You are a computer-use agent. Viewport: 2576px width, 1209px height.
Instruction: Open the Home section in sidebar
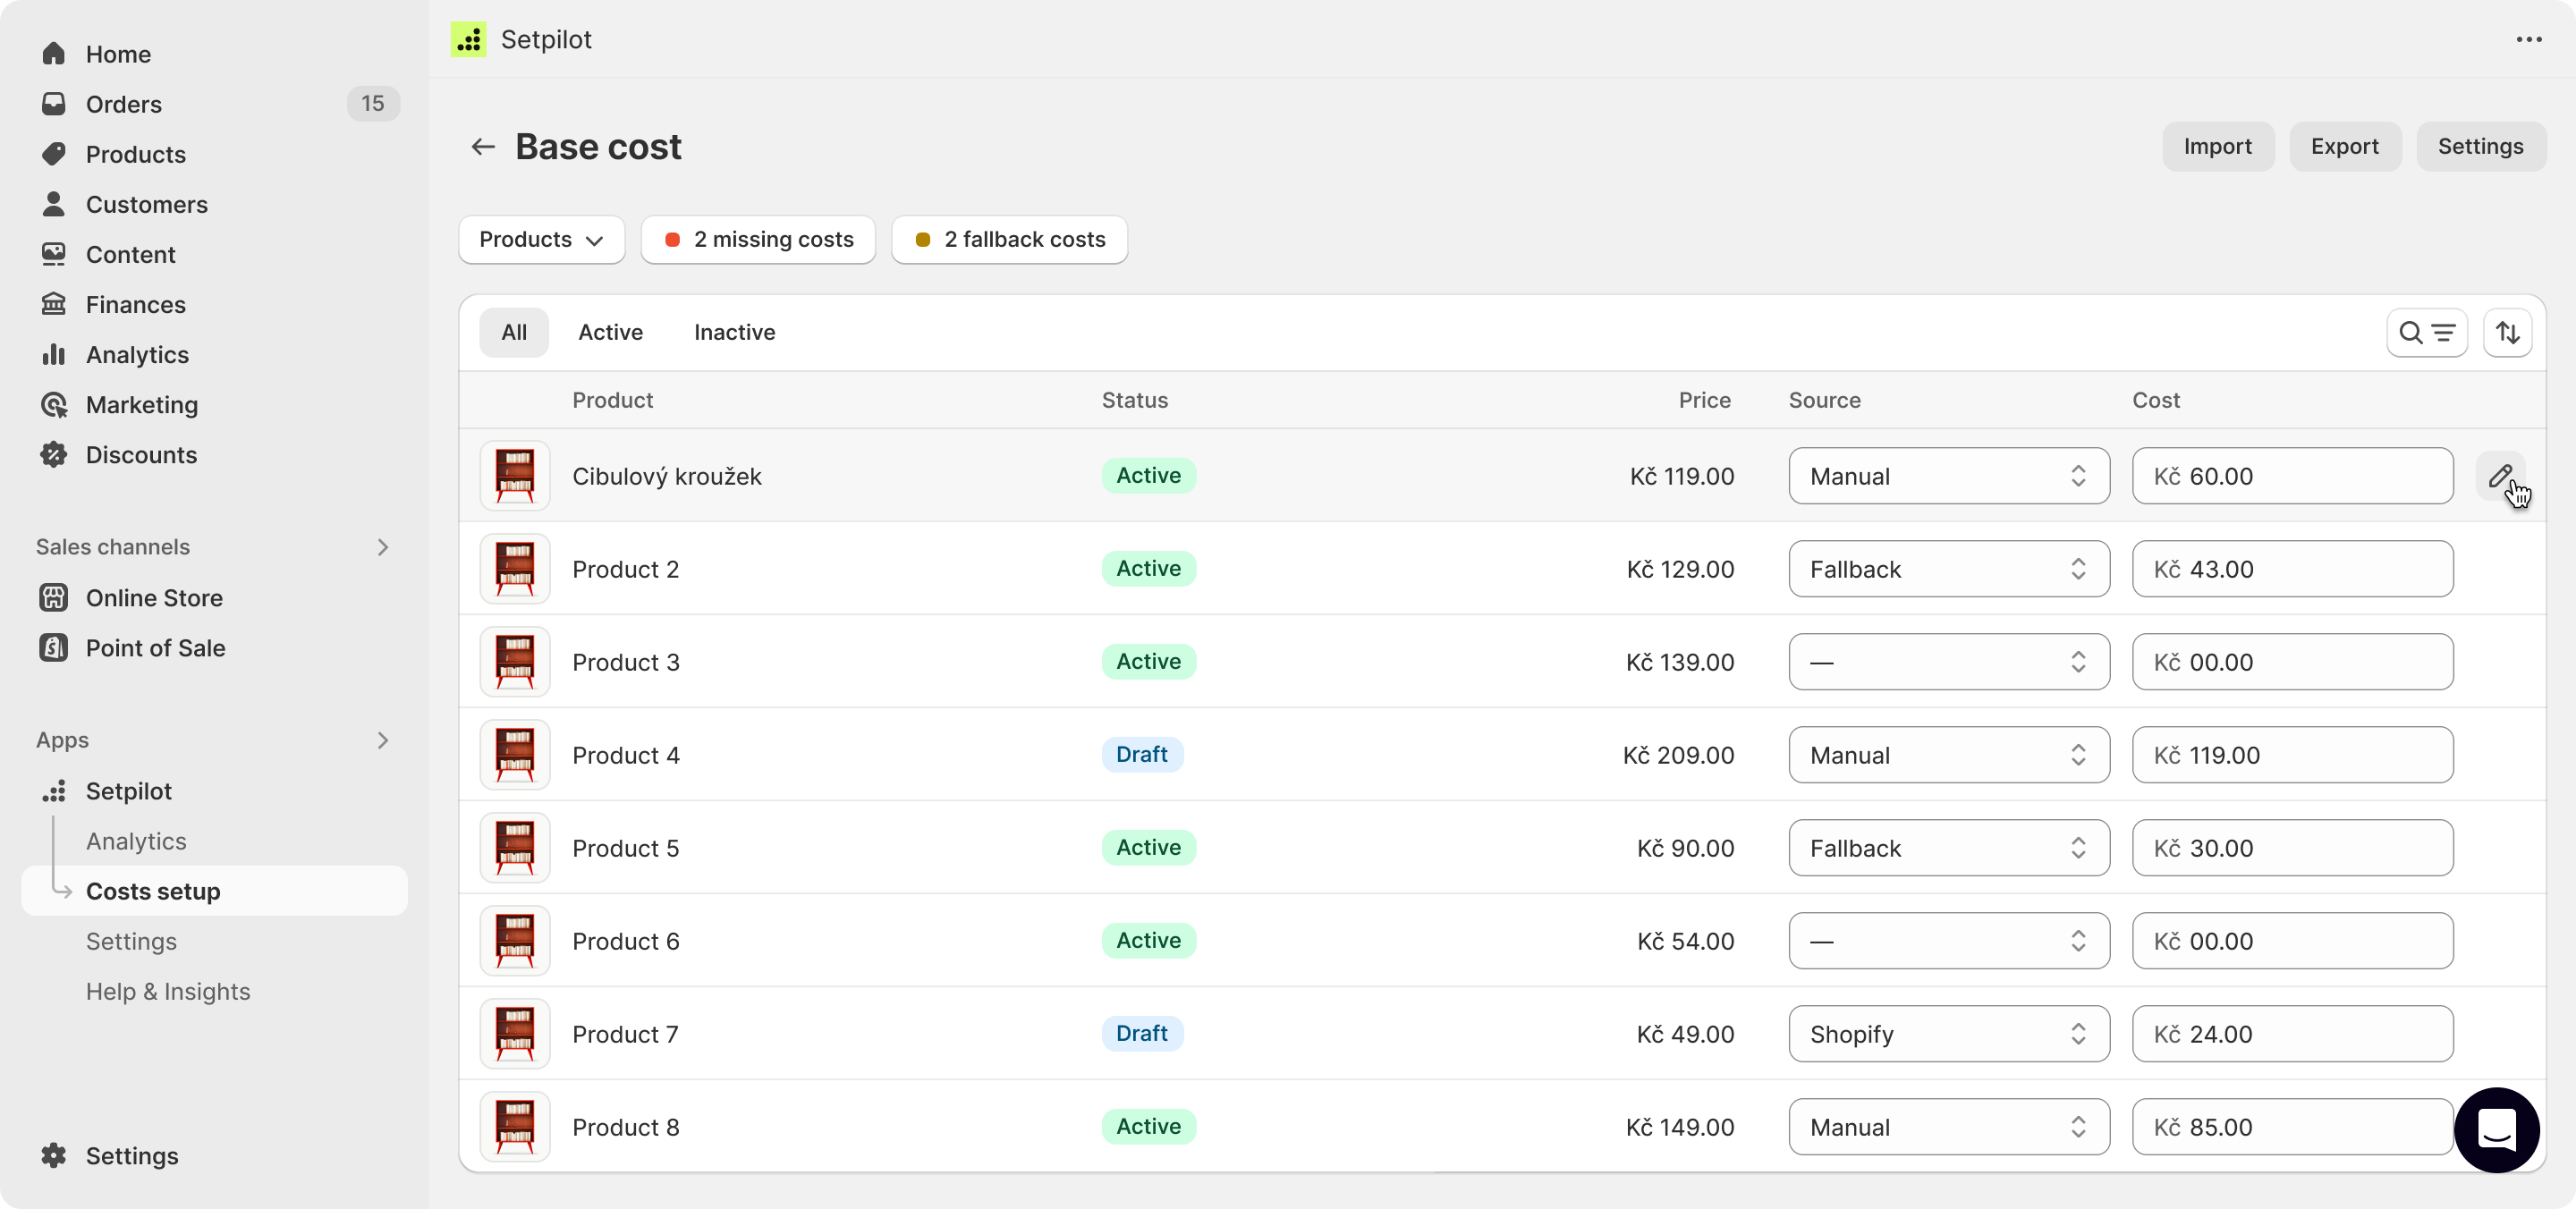(117, 54)
